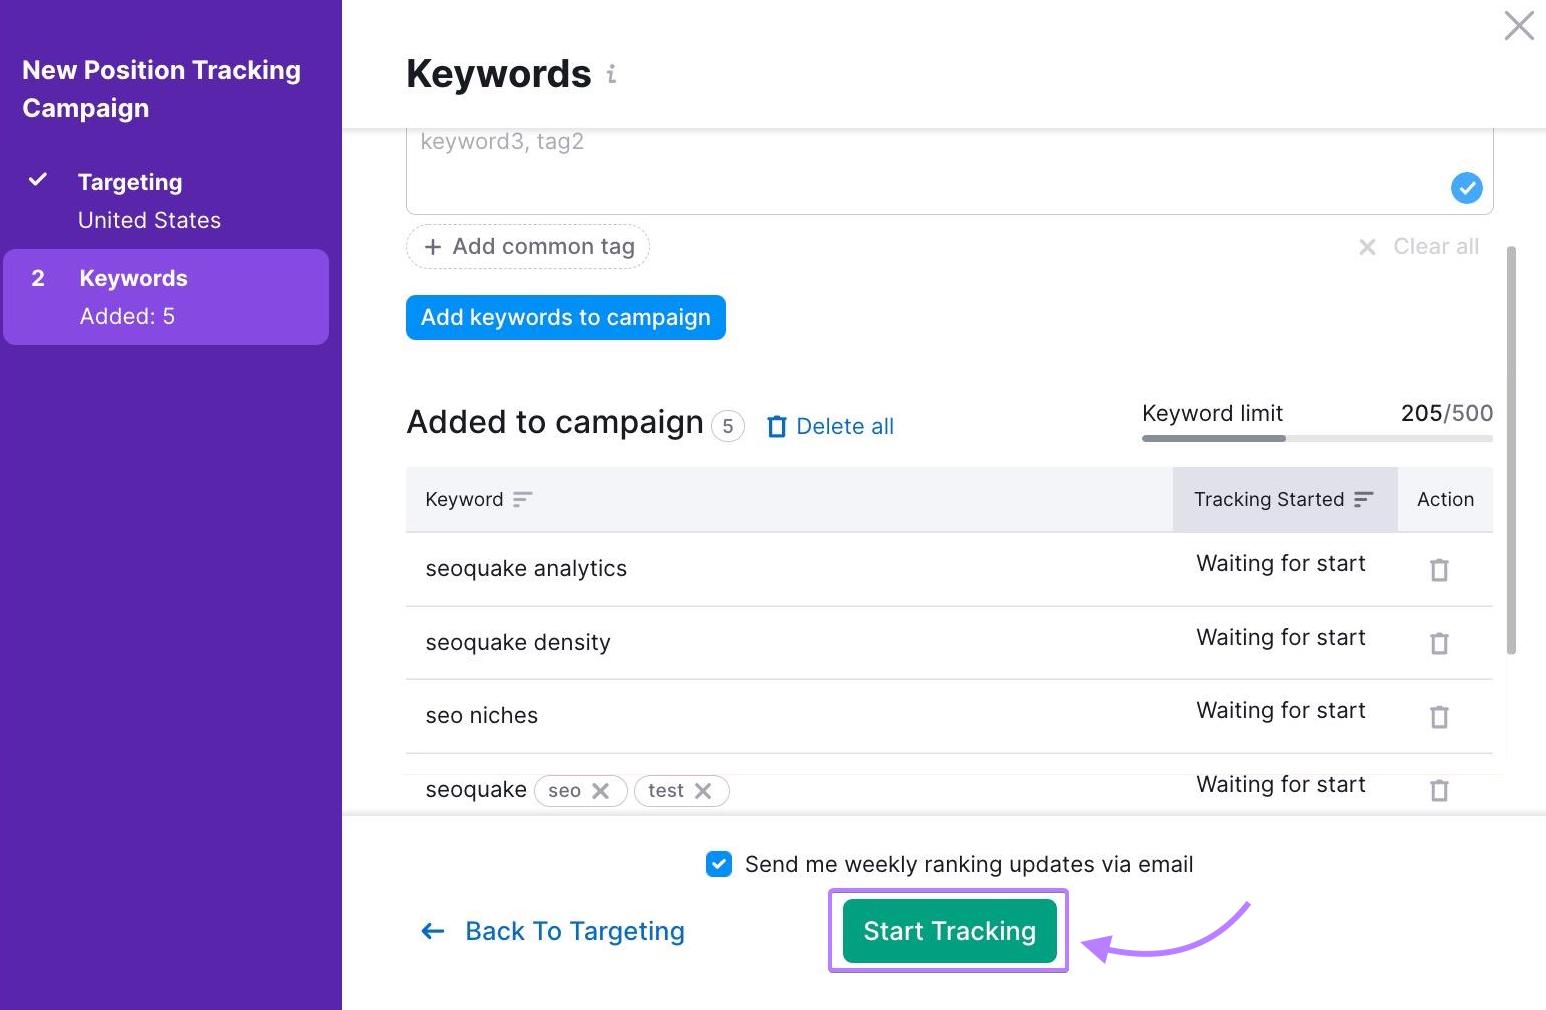
Task: Click the added keywords count badge 5
Action: (x=728, y=427)
